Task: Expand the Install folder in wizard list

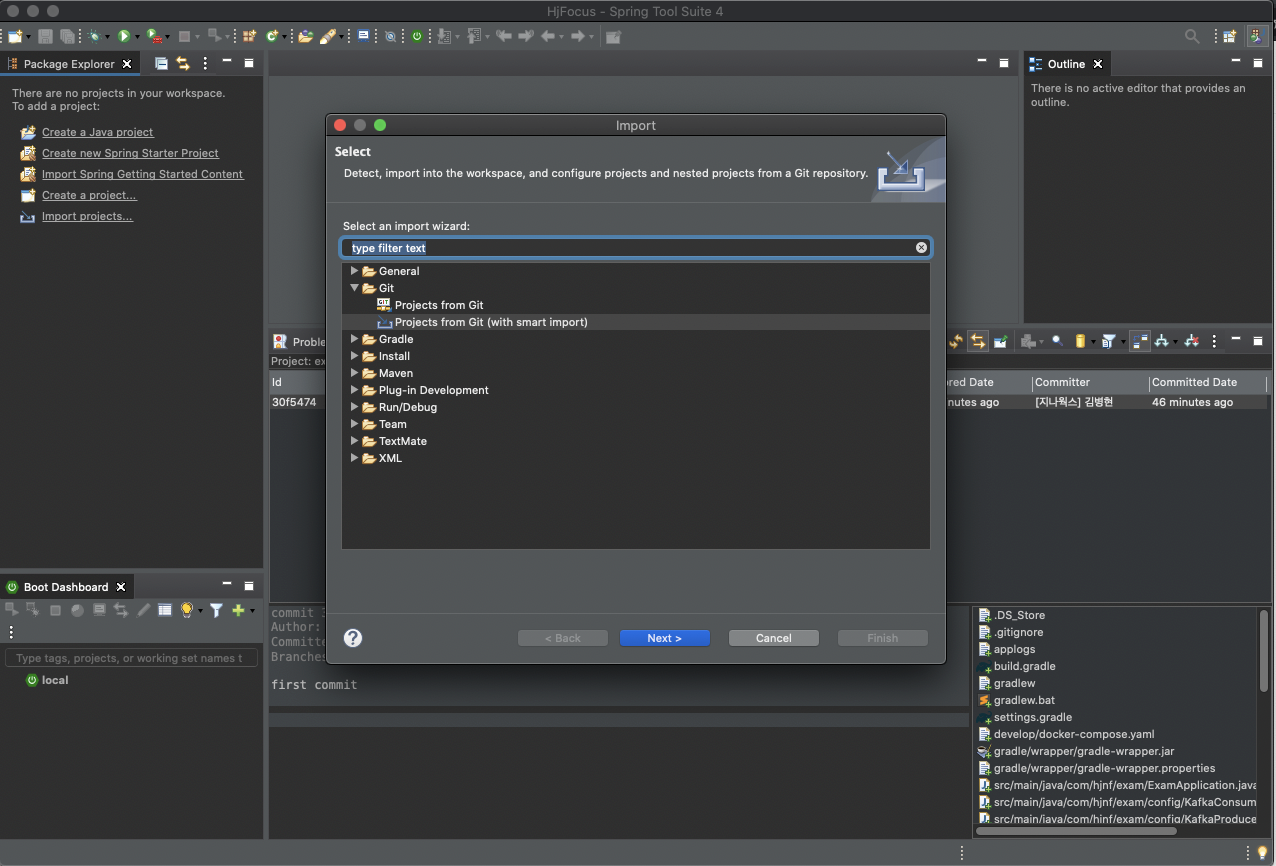Action: click(354, 356)
